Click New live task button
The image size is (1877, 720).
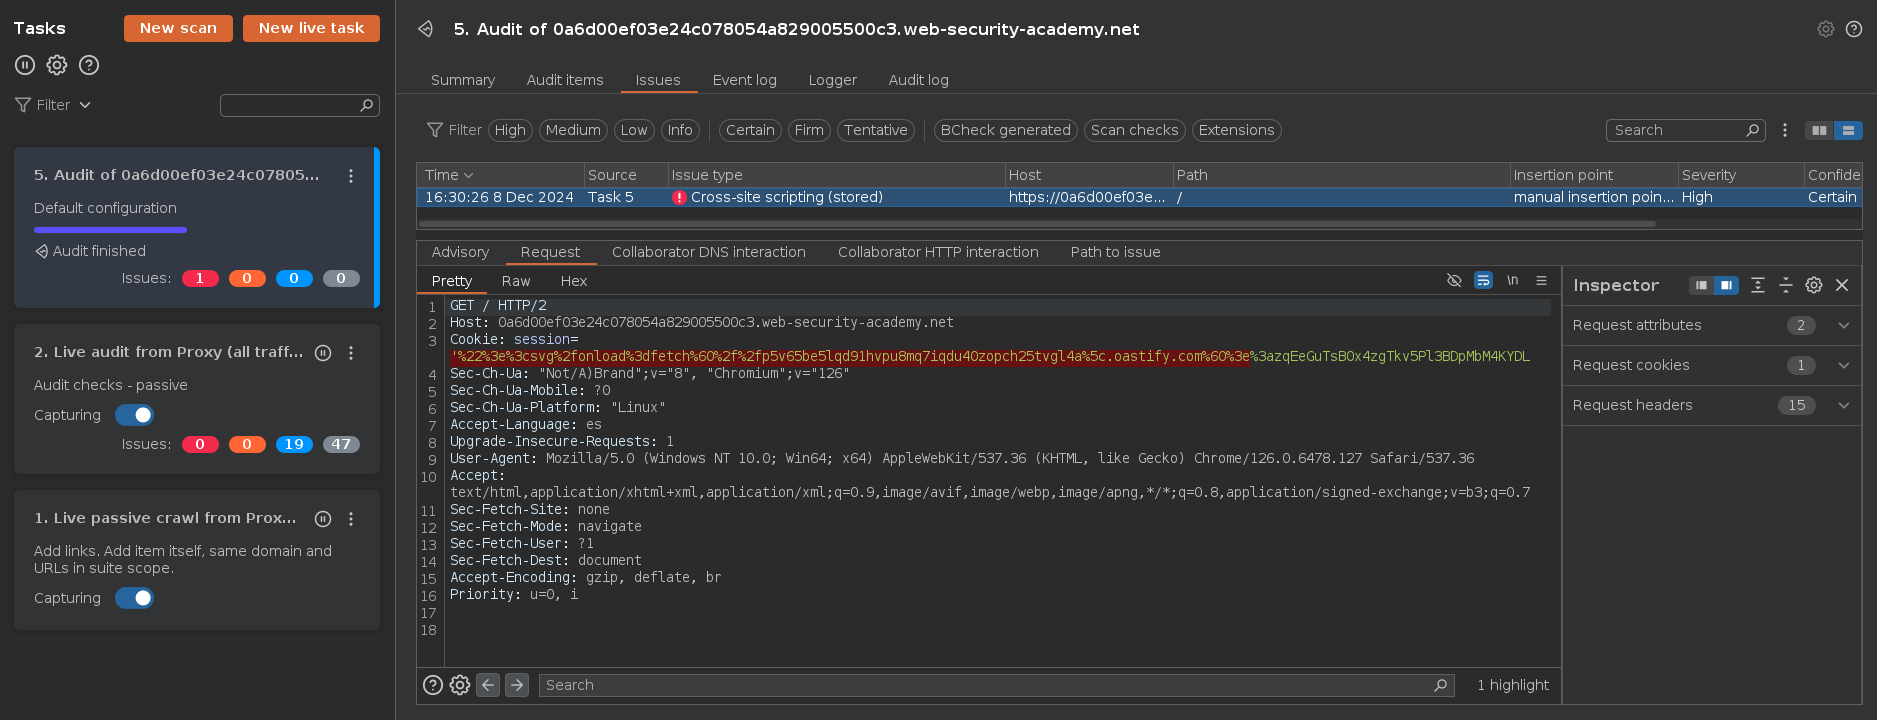[x=311, y=28]
